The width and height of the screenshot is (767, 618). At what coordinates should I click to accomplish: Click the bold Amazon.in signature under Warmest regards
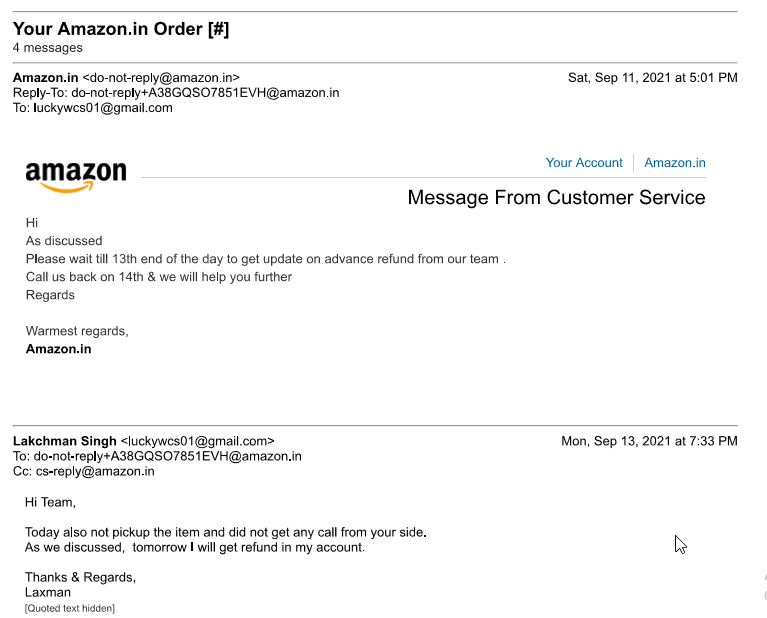click(58, 349)
